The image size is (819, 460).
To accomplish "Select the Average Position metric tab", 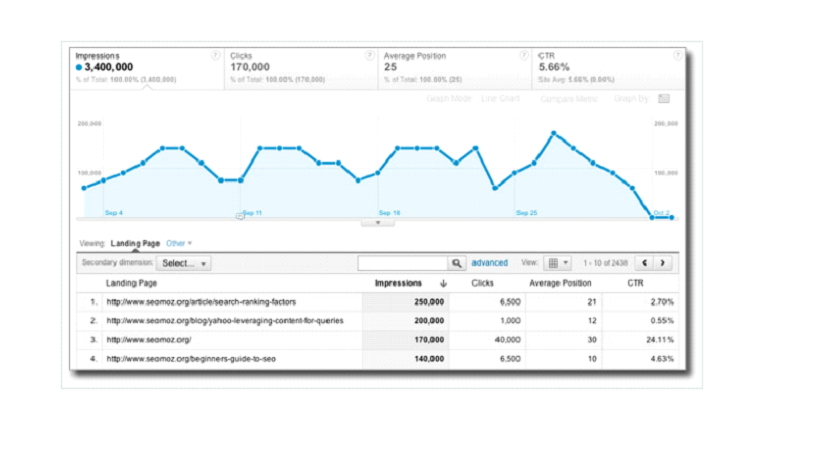I will (455, 68).
